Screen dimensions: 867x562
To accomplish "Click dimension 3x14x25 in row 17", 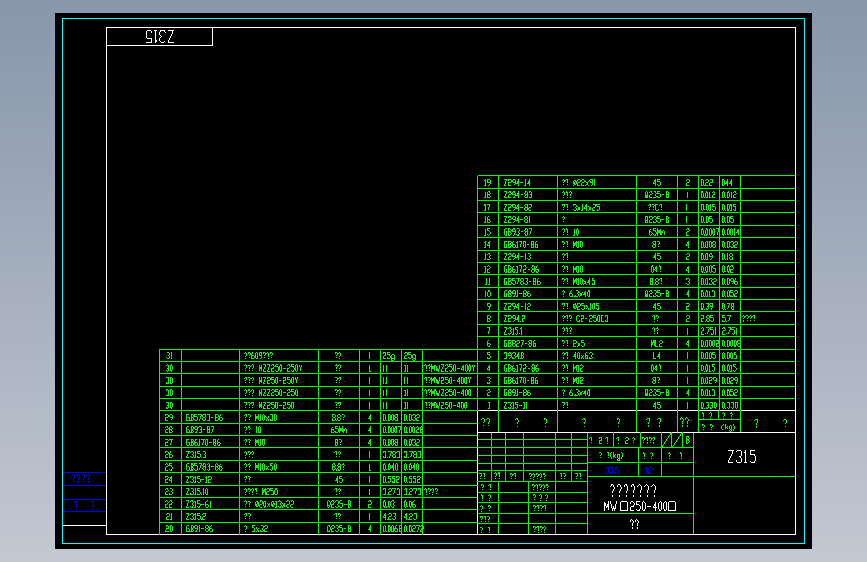I will [586, 207].
